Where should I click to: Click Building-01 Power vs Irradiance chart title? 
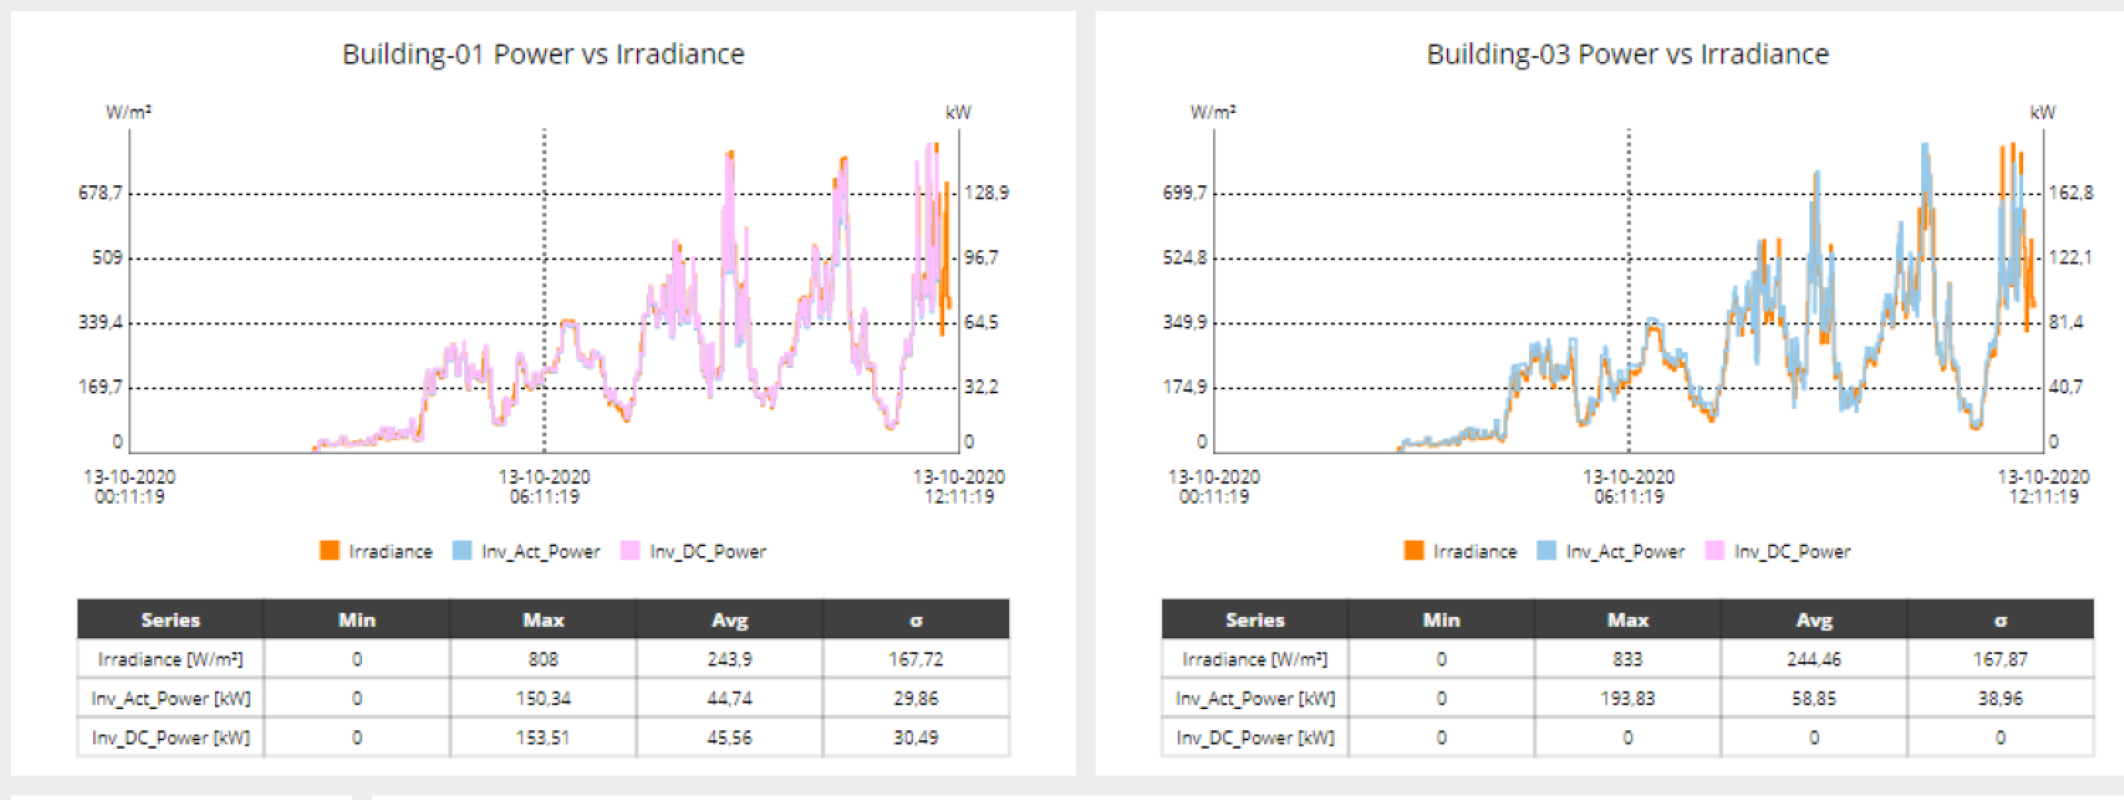pos(543,54)
